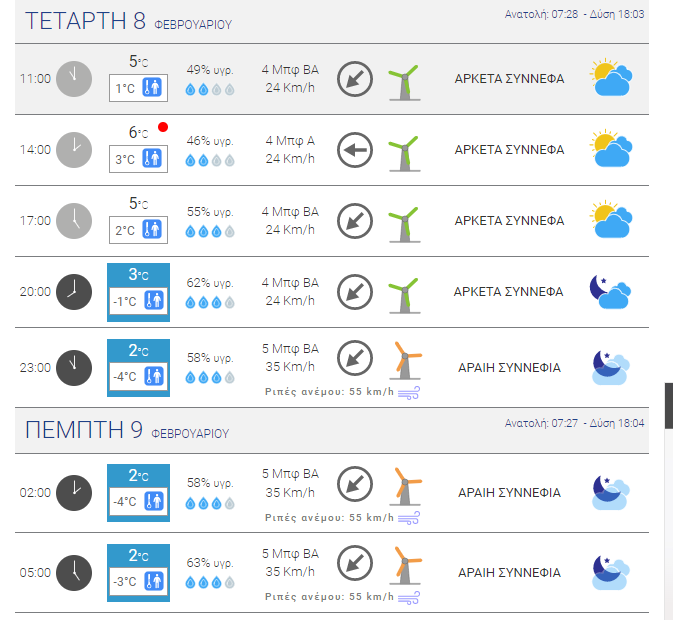
Task: Click the 4 Μπφ ΒΑ wind text at 17:00
Action: (290, 212)
